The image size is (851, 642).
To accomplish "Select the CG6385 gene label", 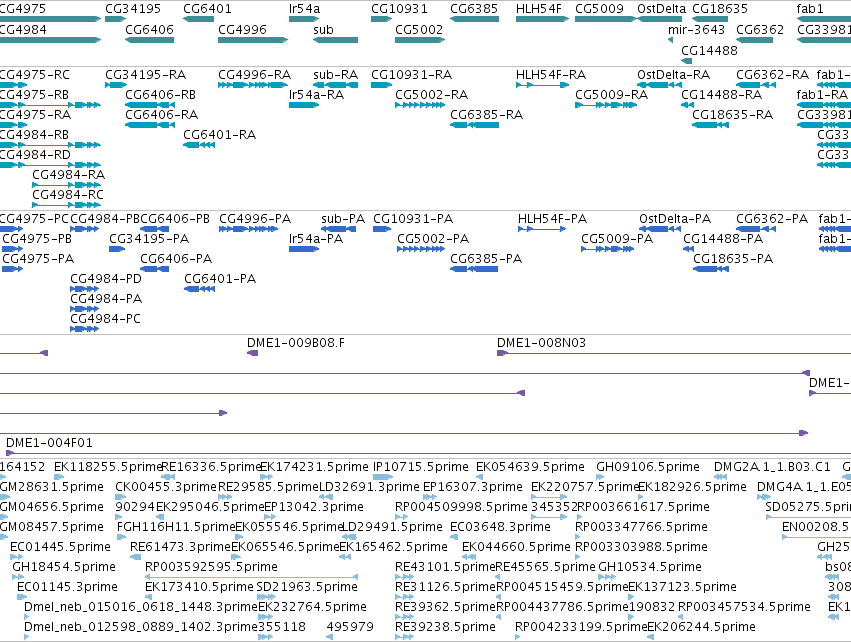I will click(x=474, y=9).
